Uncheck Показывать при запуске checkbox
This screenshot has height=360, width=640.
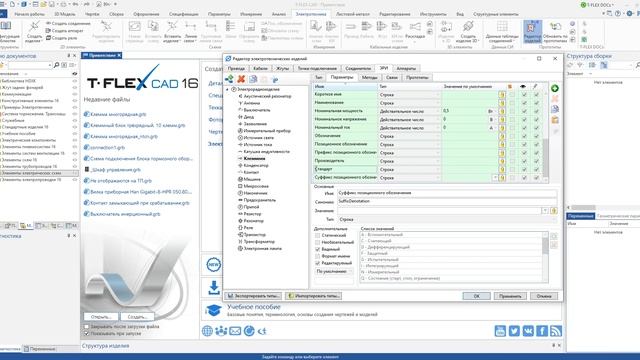pos(87,333)
